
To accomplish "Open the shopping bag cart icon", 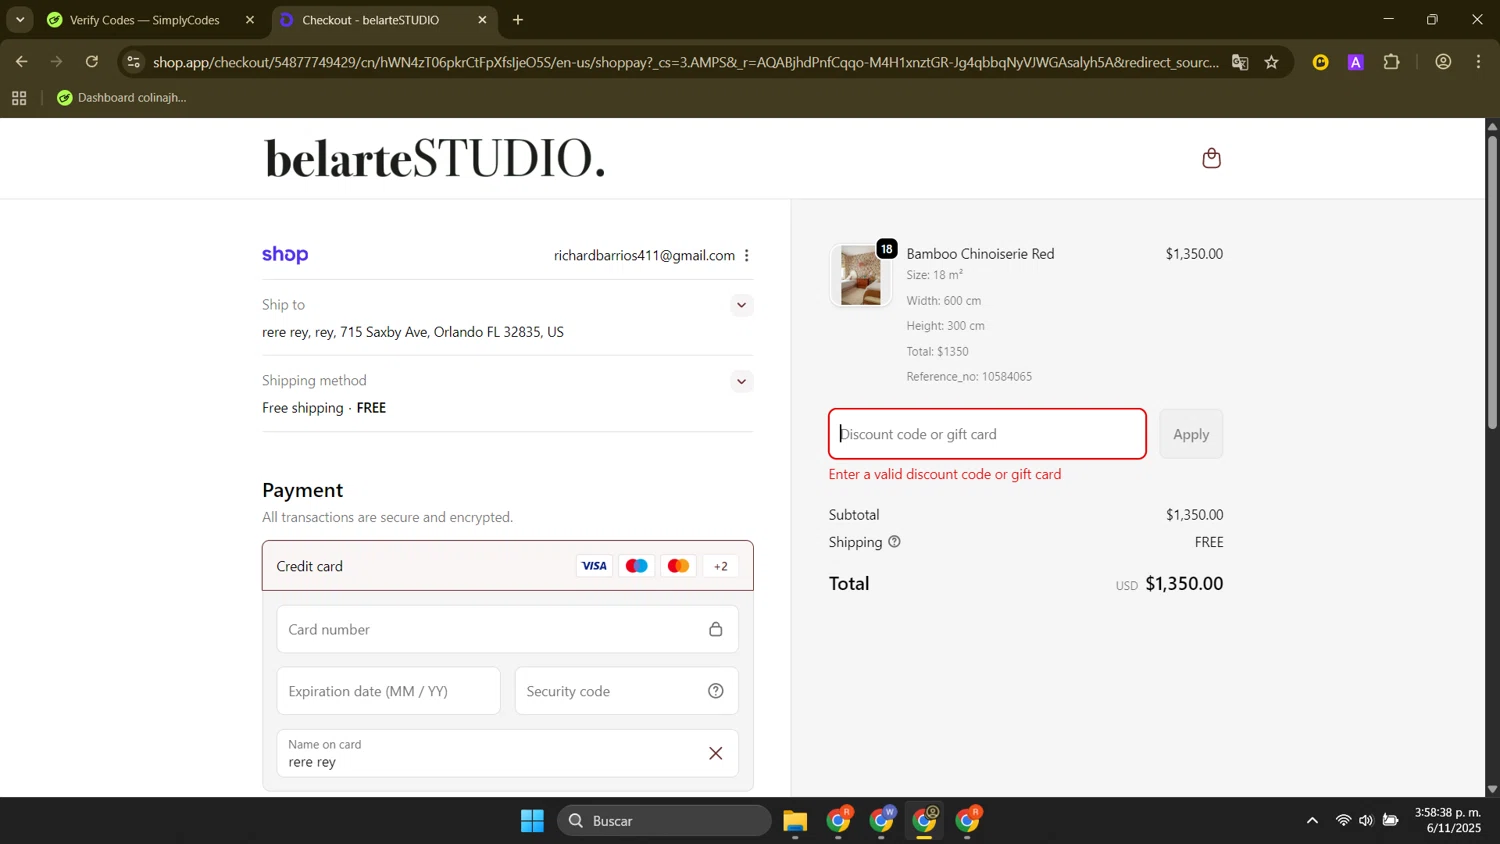I will [x=1211, y=158].
